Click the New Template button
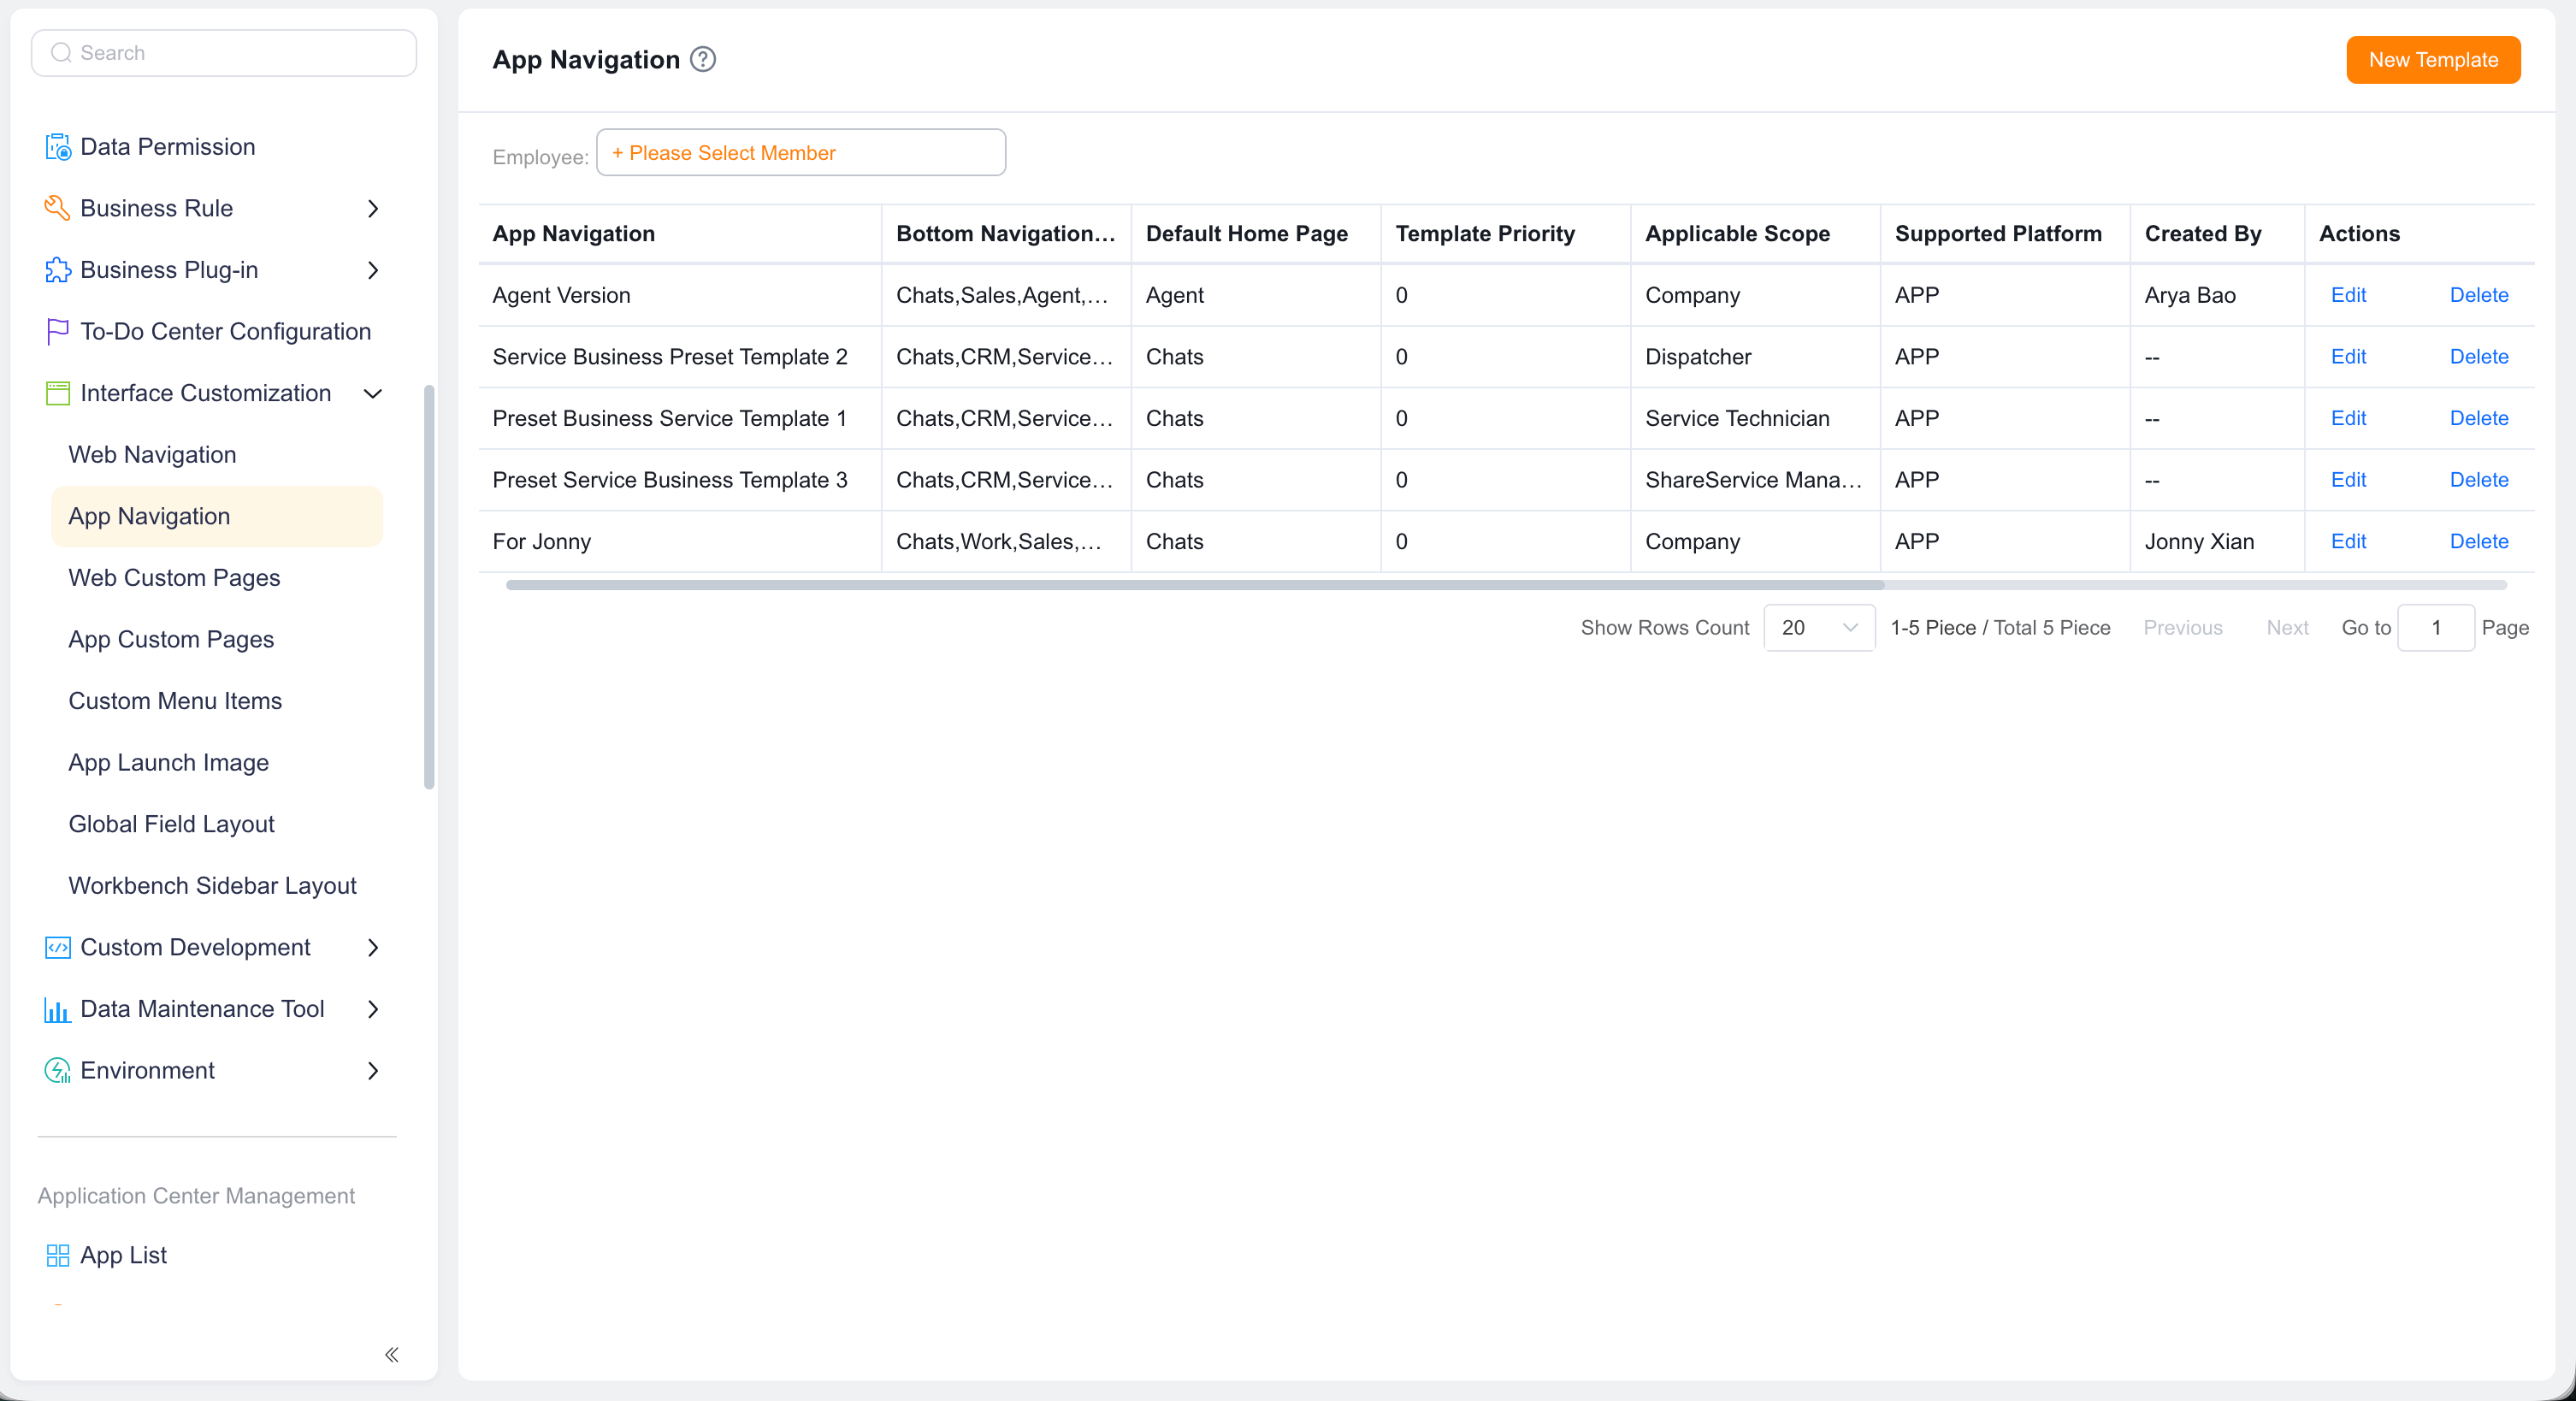 point(2432,60)
